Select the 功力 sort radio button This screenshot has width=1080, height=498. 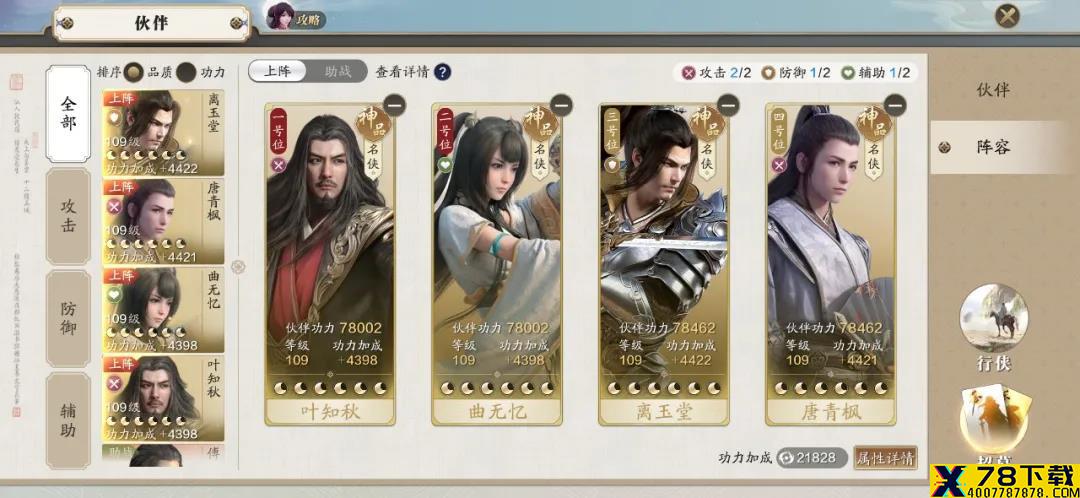[x=186, y=72]
